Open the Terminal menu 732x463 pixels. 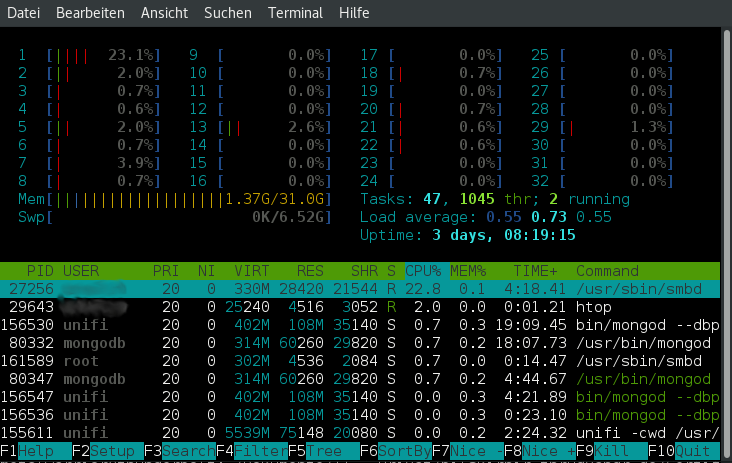(295, 13)
